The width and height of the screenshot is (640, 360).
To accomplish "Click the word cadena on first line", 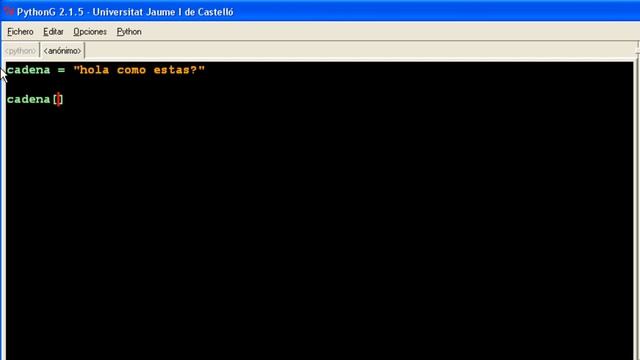I will click(28, 70).
